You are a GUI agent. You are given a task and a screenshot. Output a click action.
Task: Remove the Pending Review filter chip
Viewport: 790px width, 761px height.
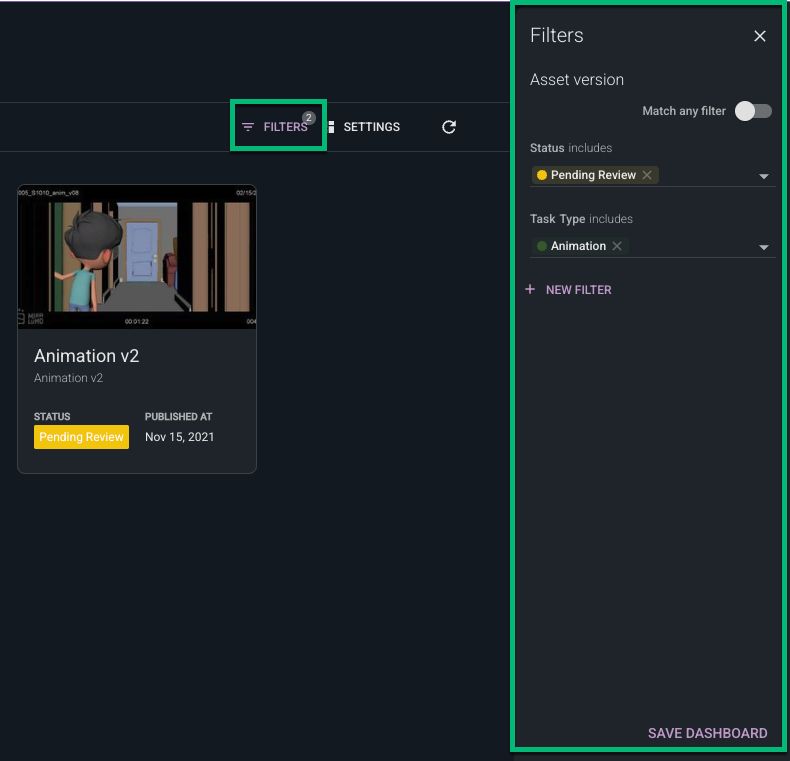[x=647, y=175]
